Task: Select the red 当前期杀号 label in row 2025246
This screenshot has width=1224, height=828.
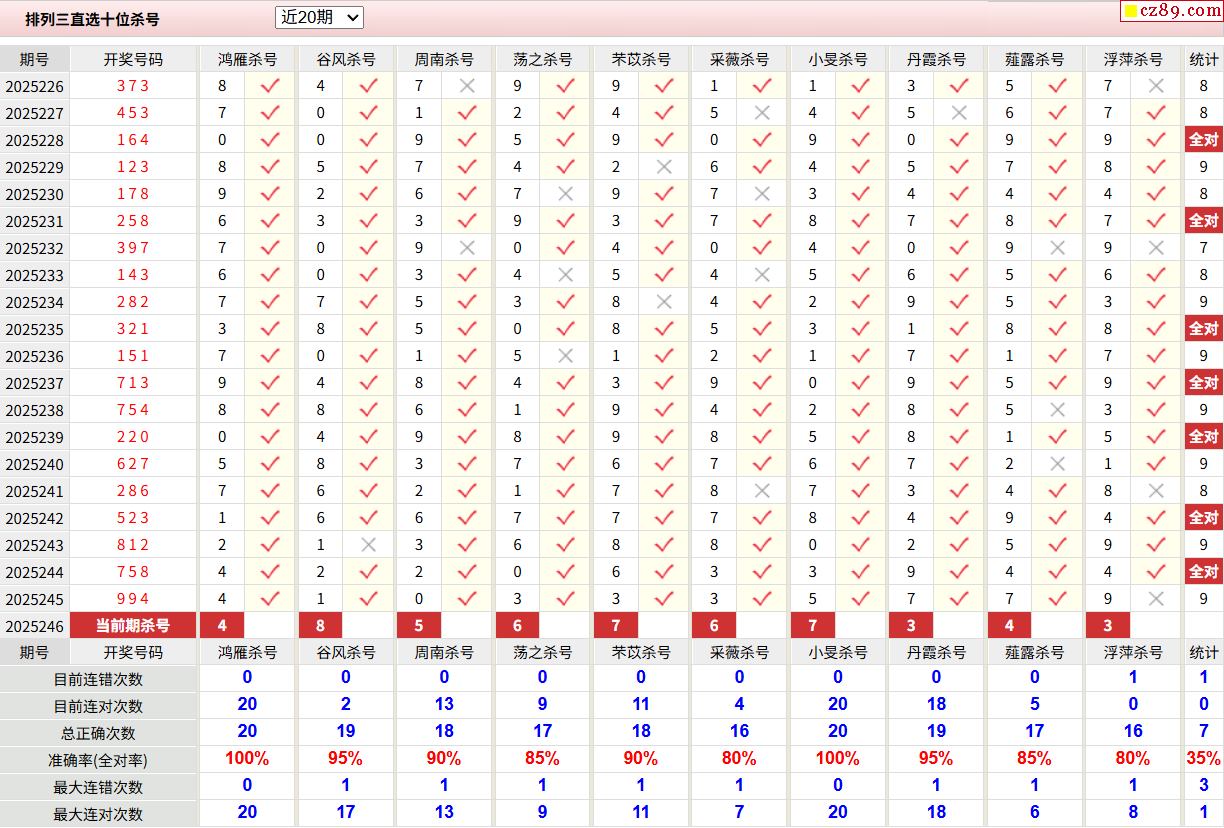Action: 133,626
